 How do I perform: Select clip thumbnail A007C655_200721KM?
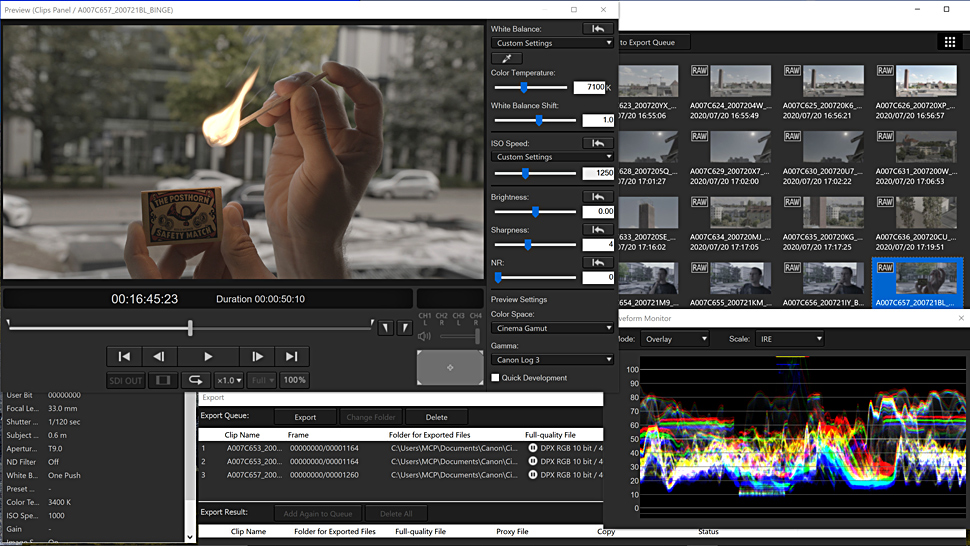[740, 278]
